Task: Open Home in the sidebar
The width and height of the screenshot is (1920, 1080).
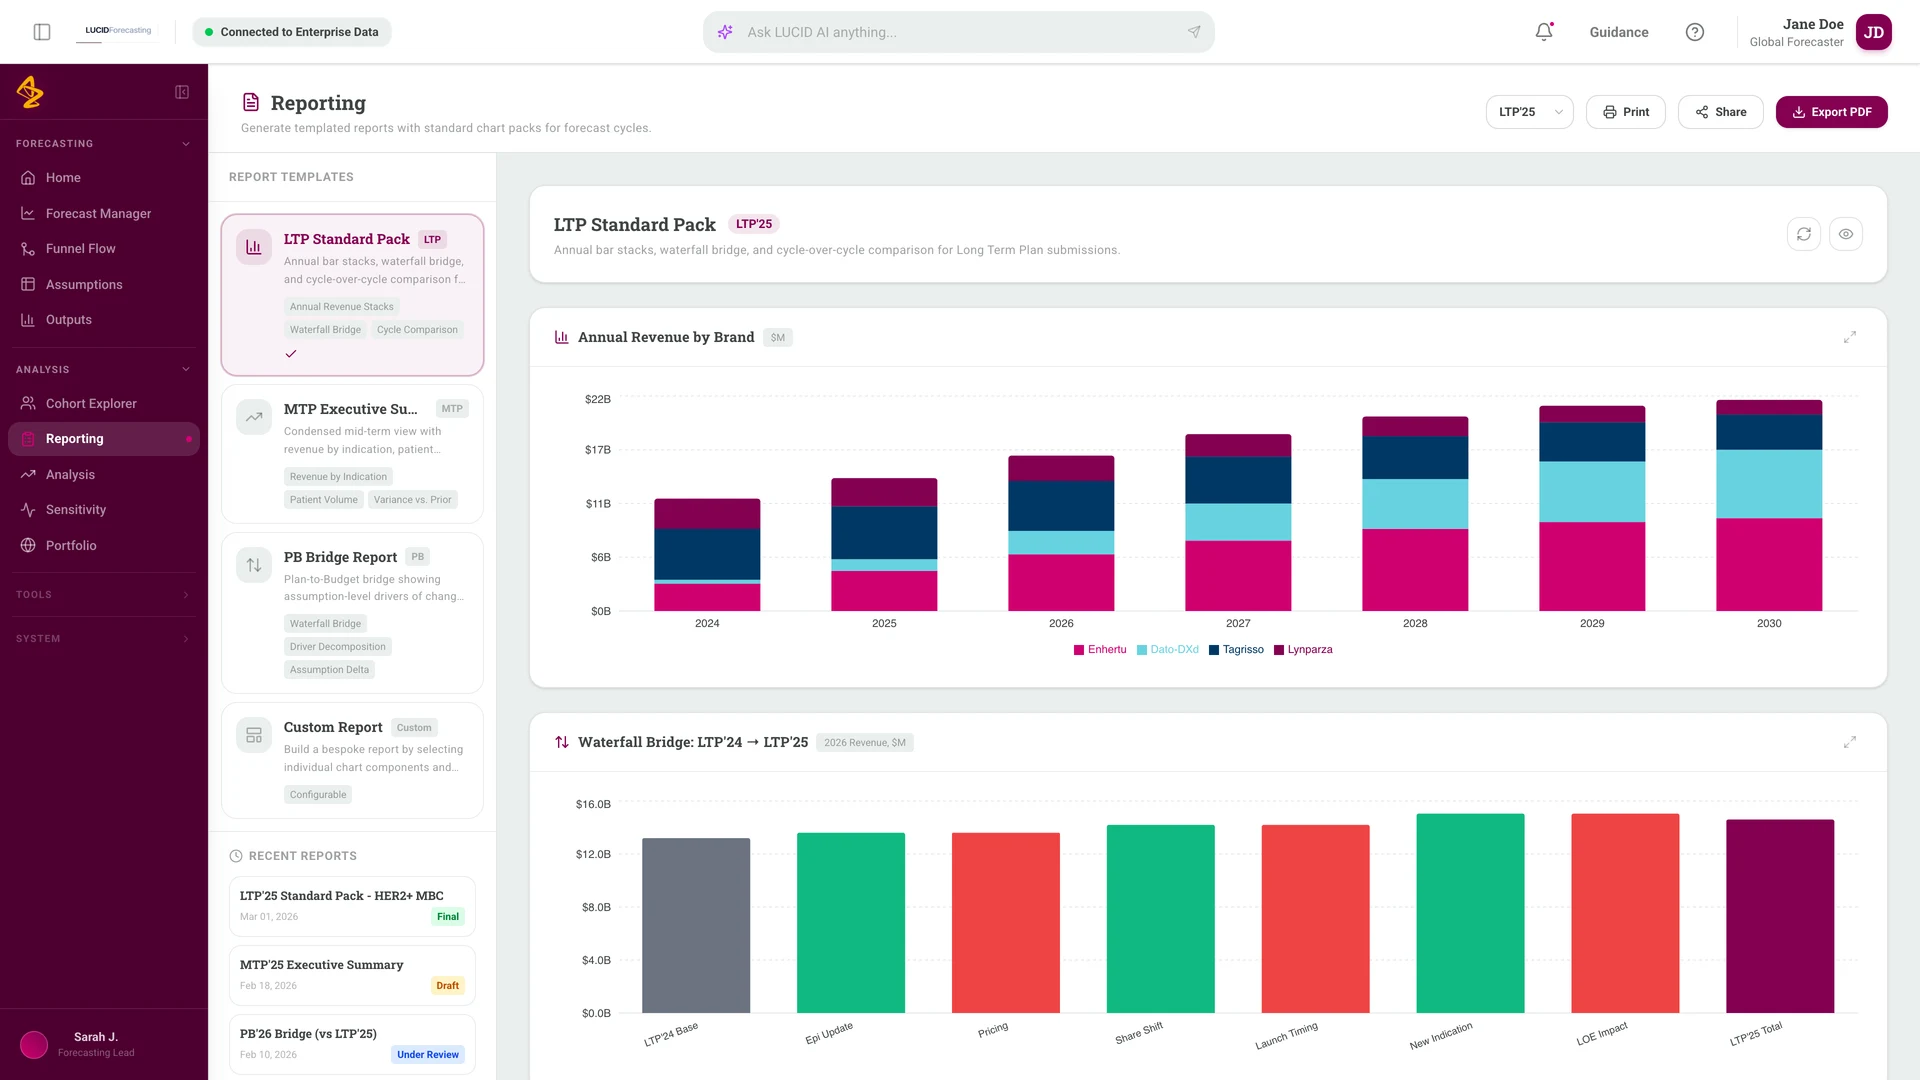Action: [x=104, y=178]
